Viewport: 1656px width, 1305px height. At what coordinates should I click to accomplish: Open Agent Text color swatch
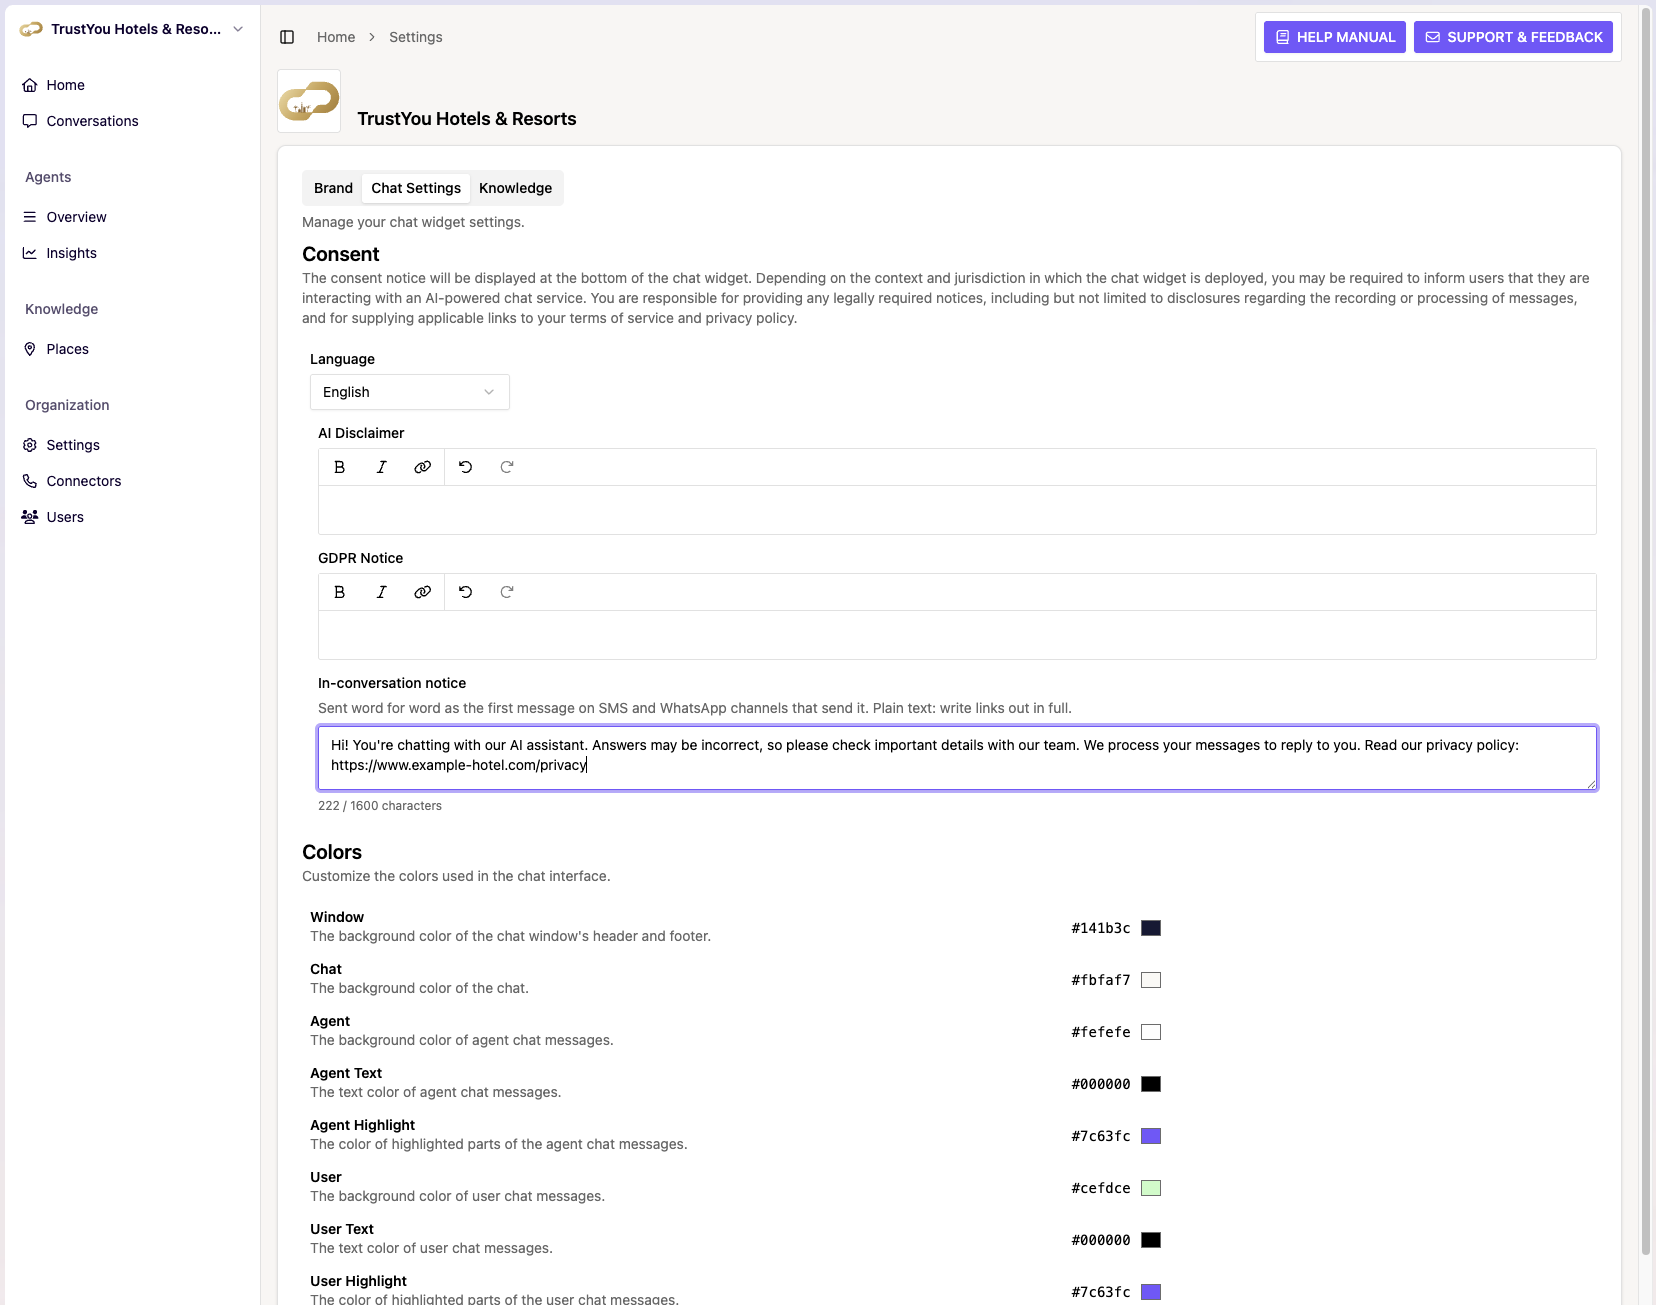coord(1151,1084)
